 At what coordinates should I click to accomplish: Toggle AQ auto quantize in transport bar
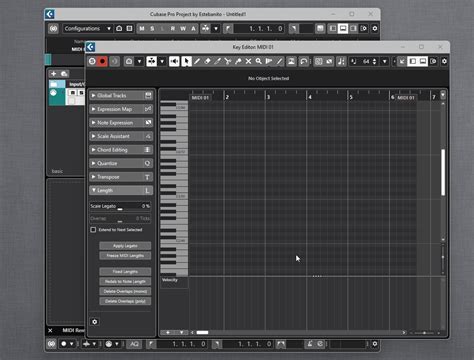tap(134, 344)
